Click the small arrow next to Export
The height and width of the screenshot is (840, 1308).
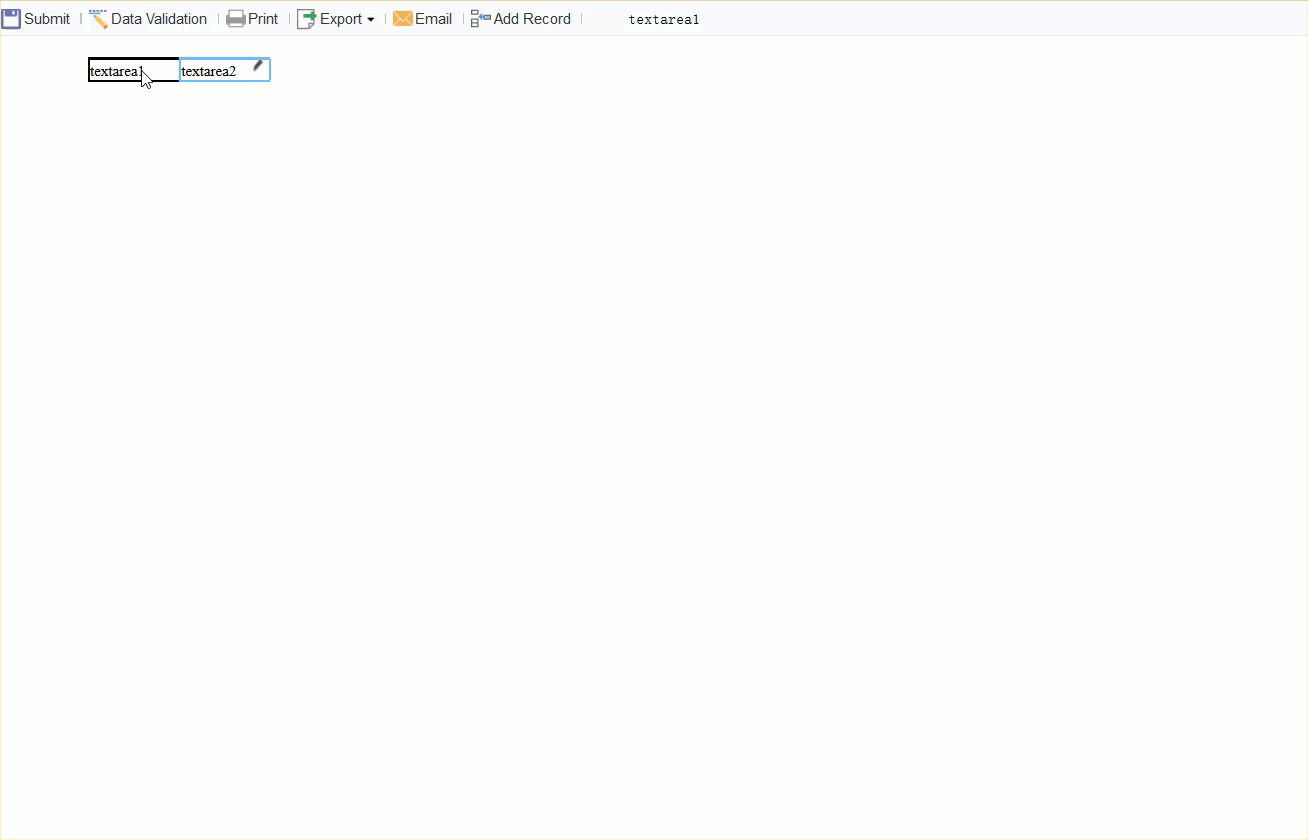371,20
